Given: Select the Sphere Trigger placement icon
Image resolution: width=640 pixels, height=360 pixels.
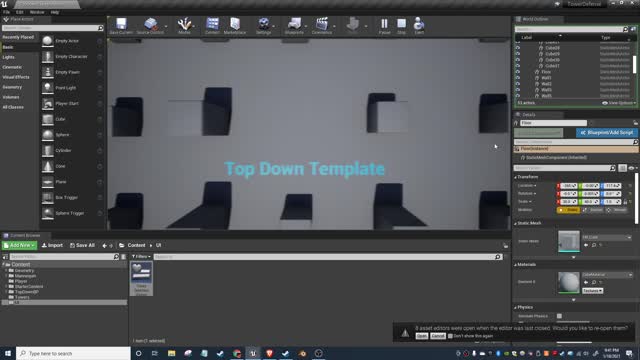Looking at the screenshot, I should [x=47, y=213].
